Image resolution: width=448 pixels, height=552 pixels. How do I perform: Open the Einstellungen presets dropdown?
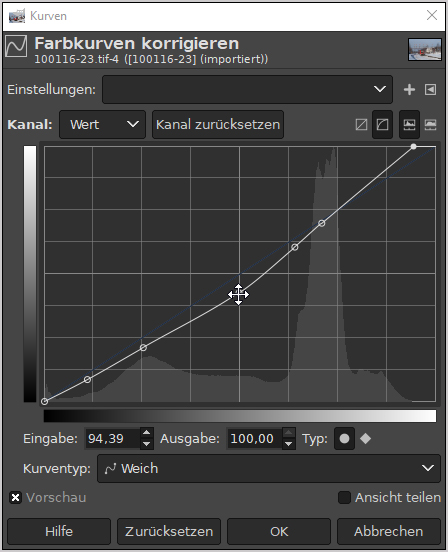(x=247, y=89)
